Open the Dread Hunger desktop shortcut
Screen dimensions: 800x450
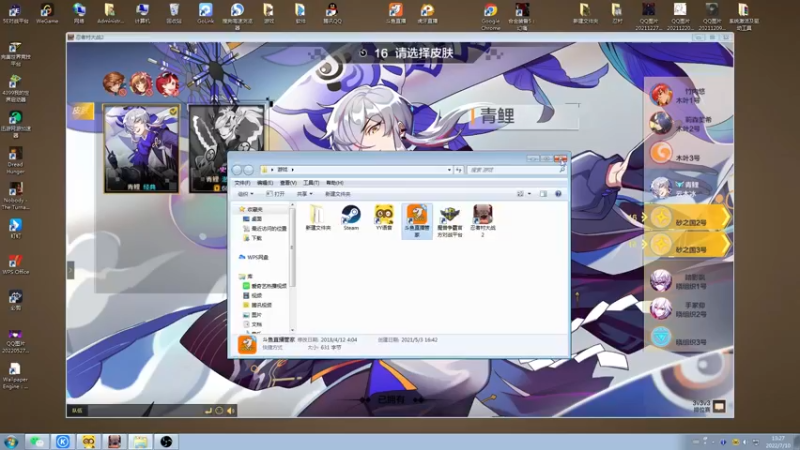[x=15, y=161]
